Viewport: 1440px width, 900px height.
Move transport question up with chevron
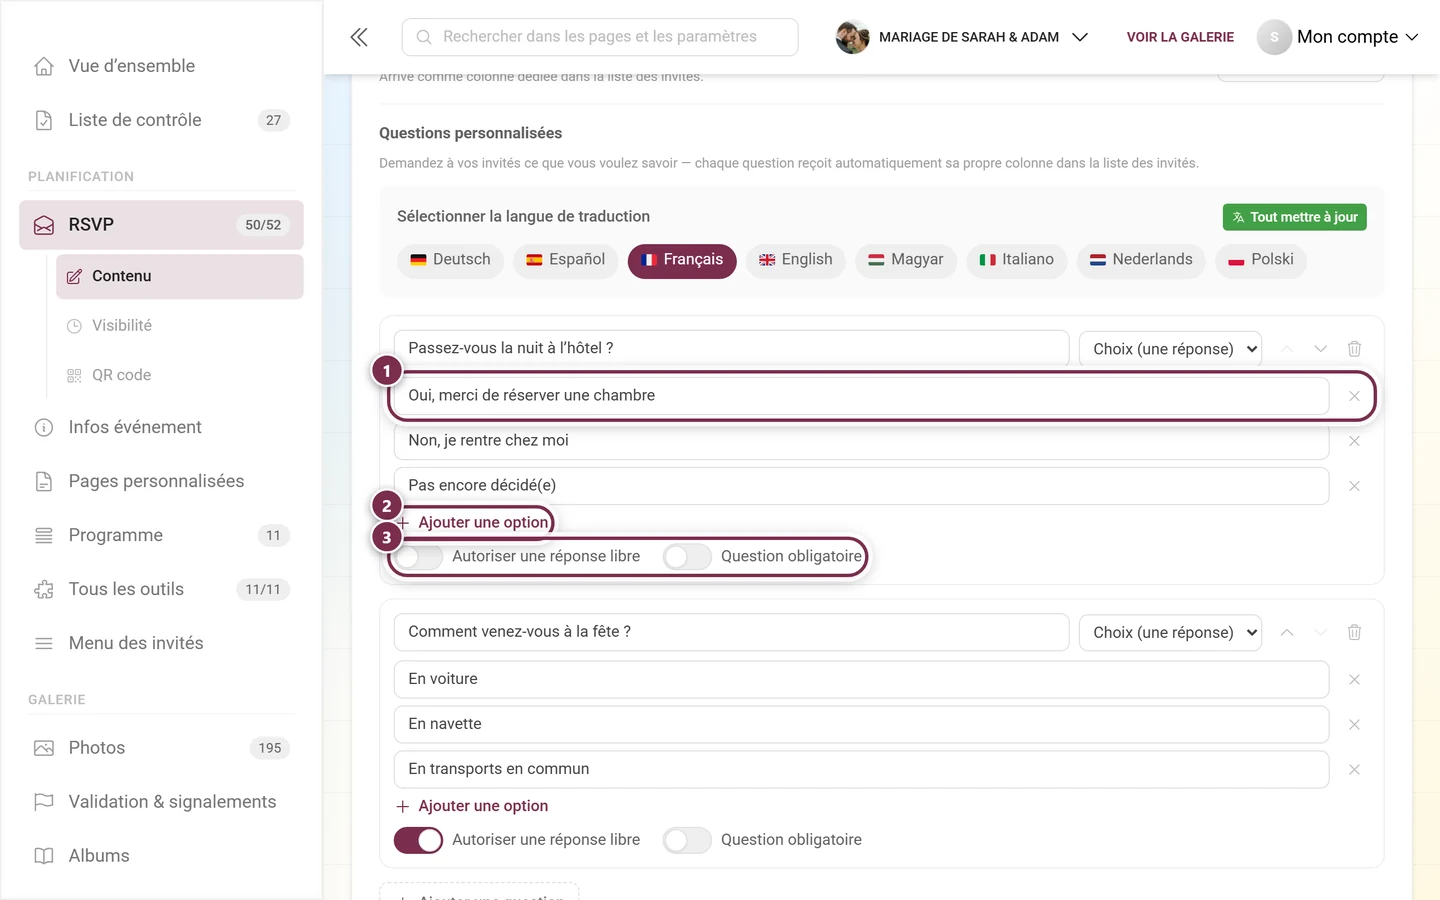pyautogui.click(x=1287, y=632)
